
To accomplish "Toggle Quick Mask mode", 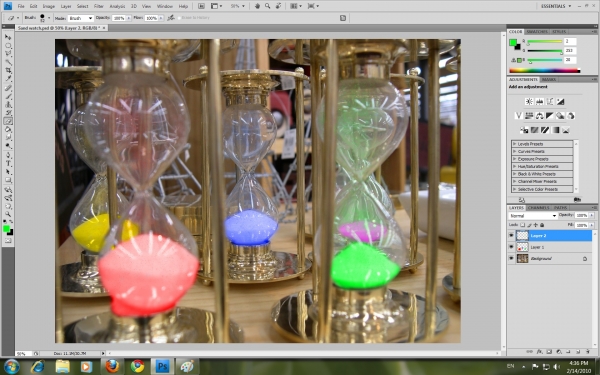I will tap(8, 241).
